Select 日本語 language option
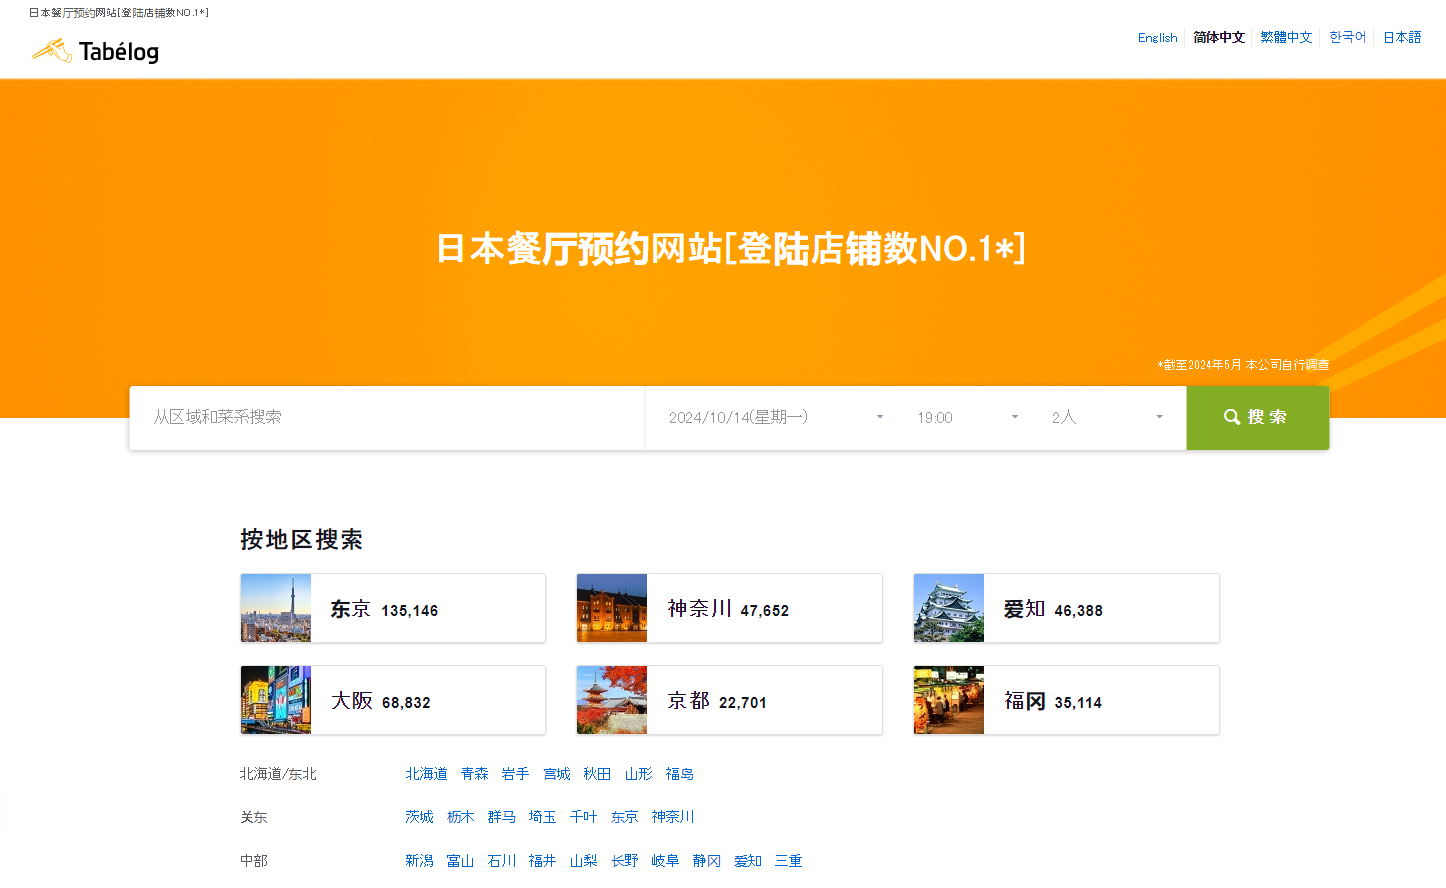 click(x=1402, y=38)
